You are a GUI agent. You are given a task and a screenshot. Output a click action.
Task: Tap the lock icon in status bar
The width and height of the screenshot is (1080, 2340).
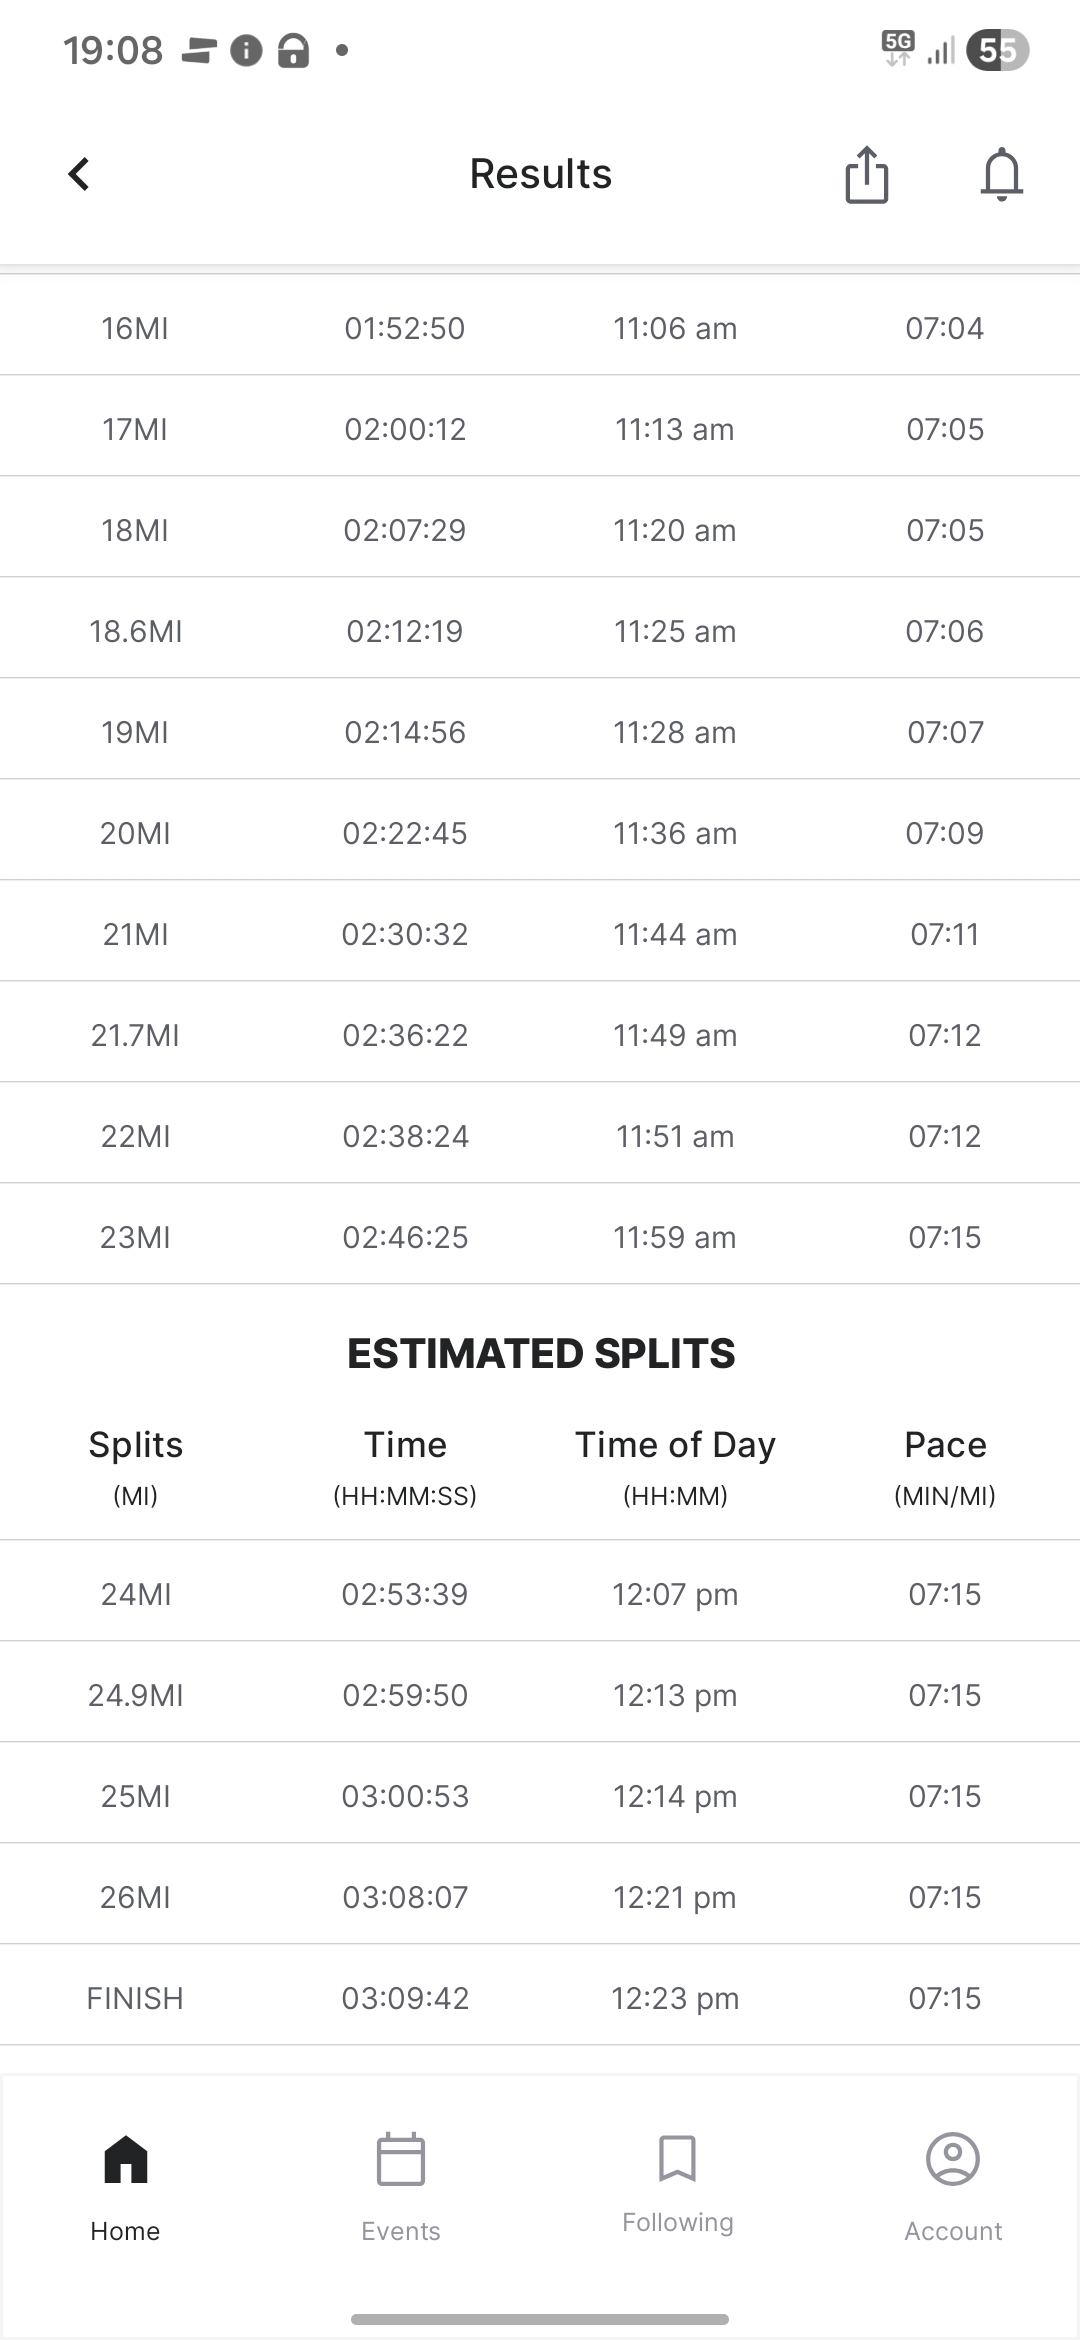pos(293,50)
